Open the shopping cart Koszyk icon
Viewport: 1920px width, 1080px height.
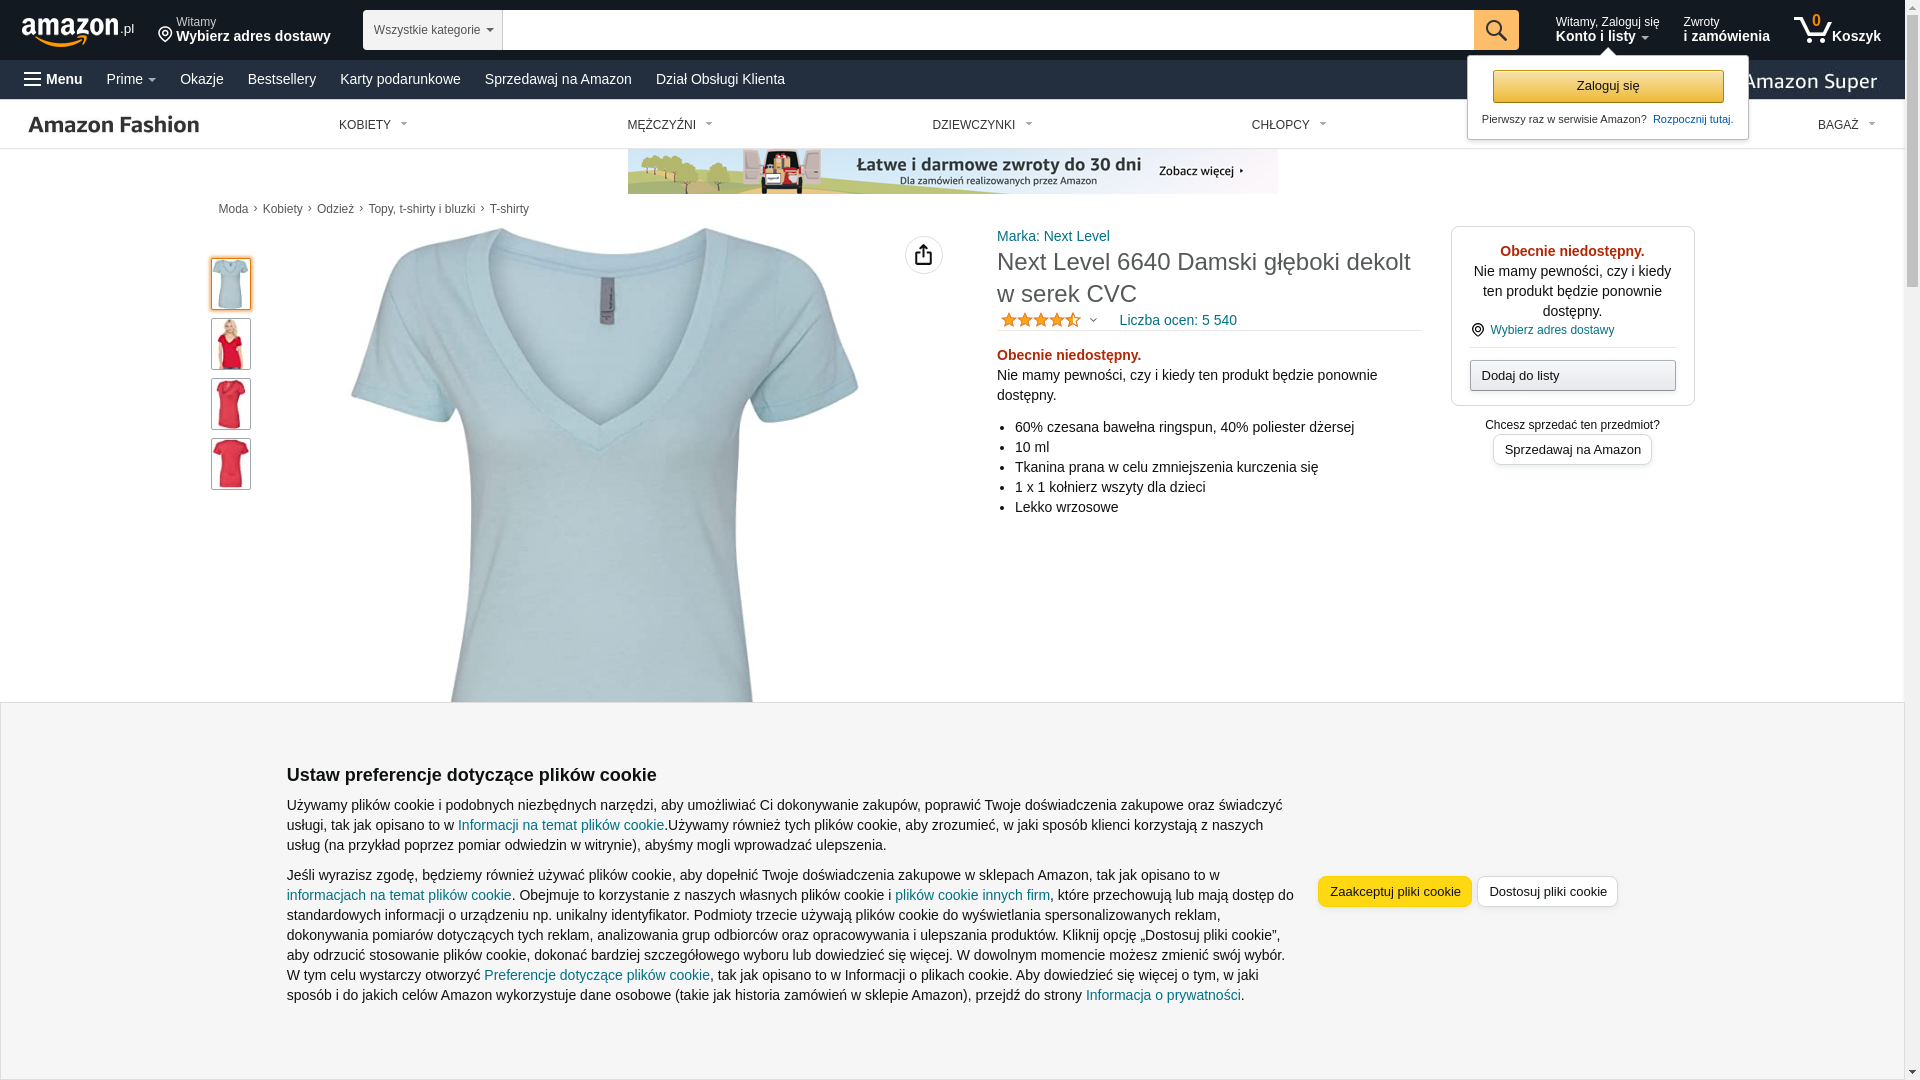click(1836, 30)
